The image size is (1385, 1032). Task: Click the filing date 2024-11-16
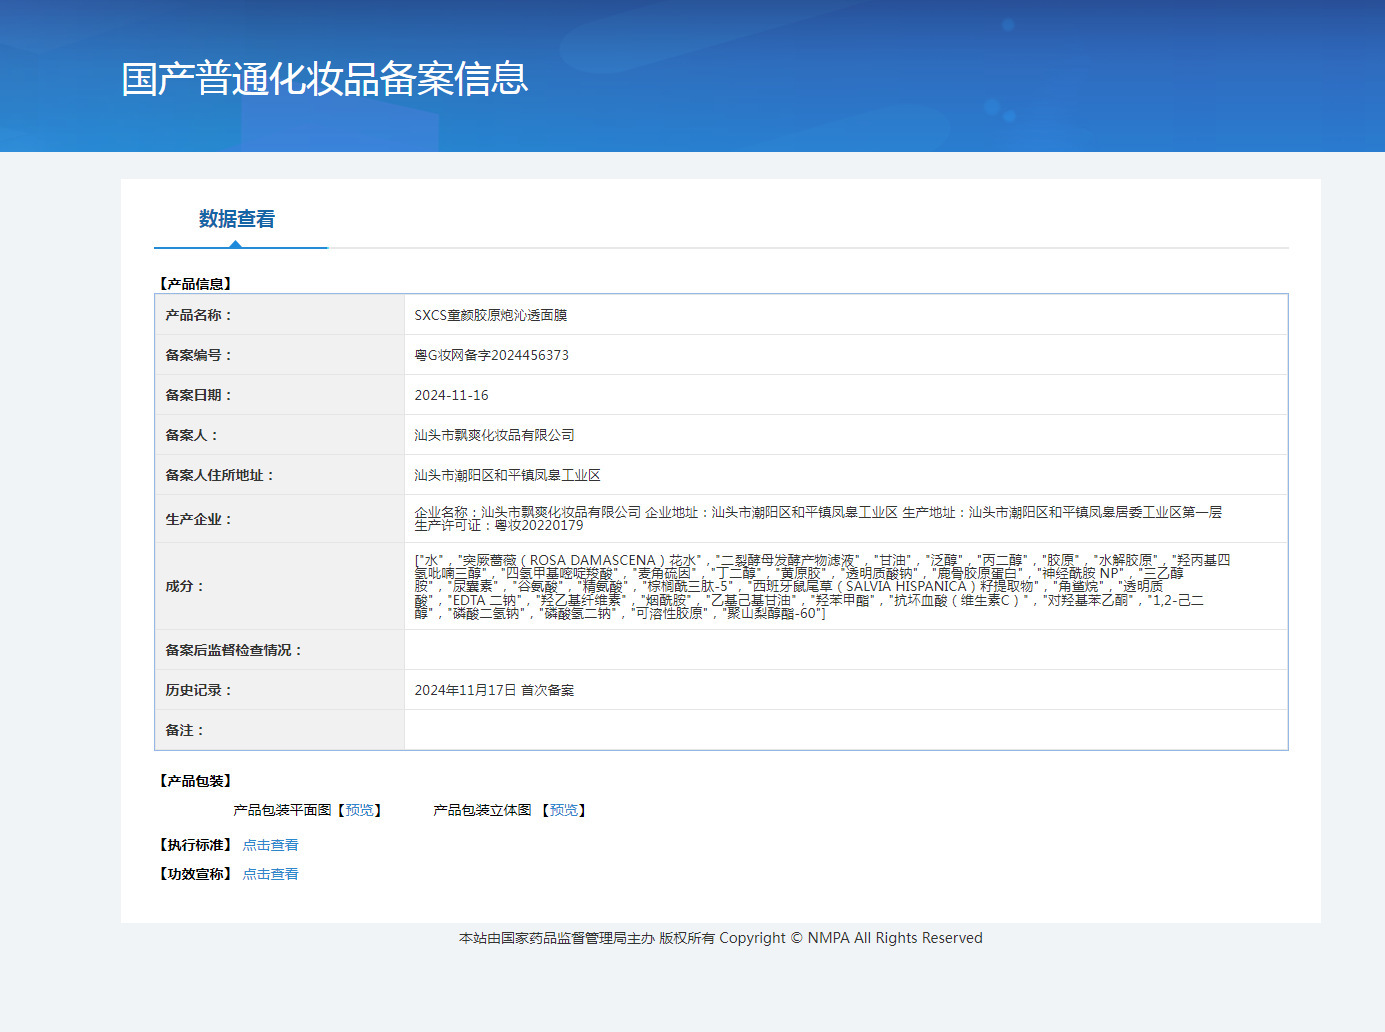coord(452,395)
